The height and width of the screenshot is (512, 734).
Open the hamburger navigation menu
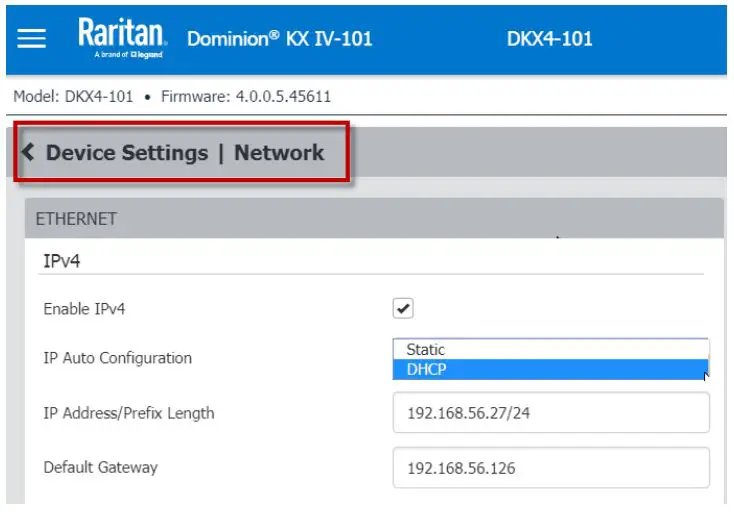(x=31, y=38)
